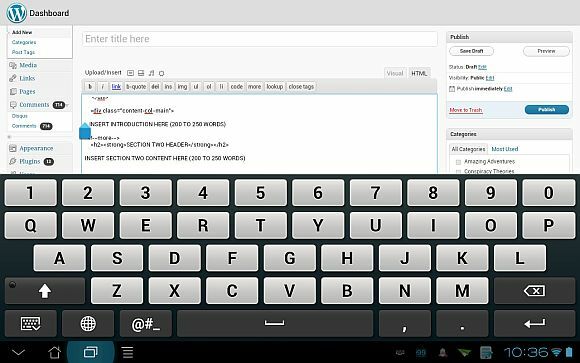The height and width of the screenshot is (363, 580).
Task: Open Add New in sidebar
Action: tap(22, 32)
